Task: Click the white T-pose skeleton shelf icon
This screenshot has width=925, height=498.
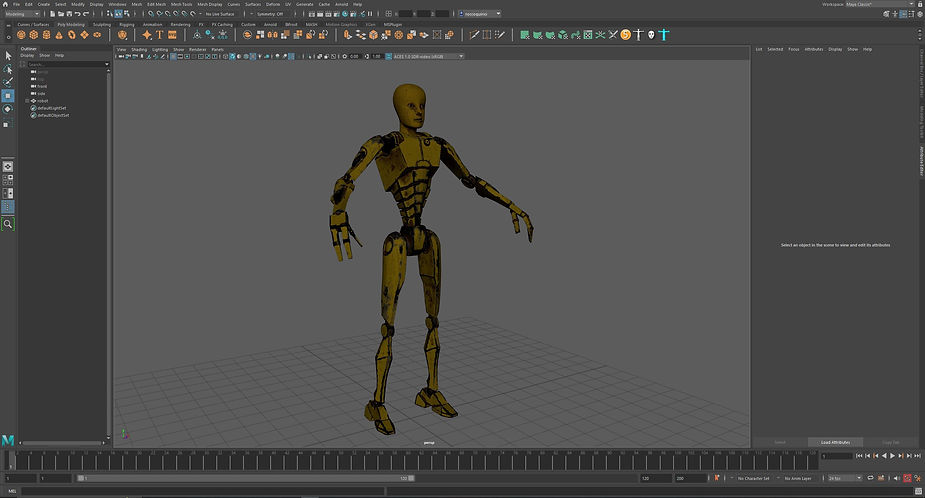Action: (x=638, y=35)
